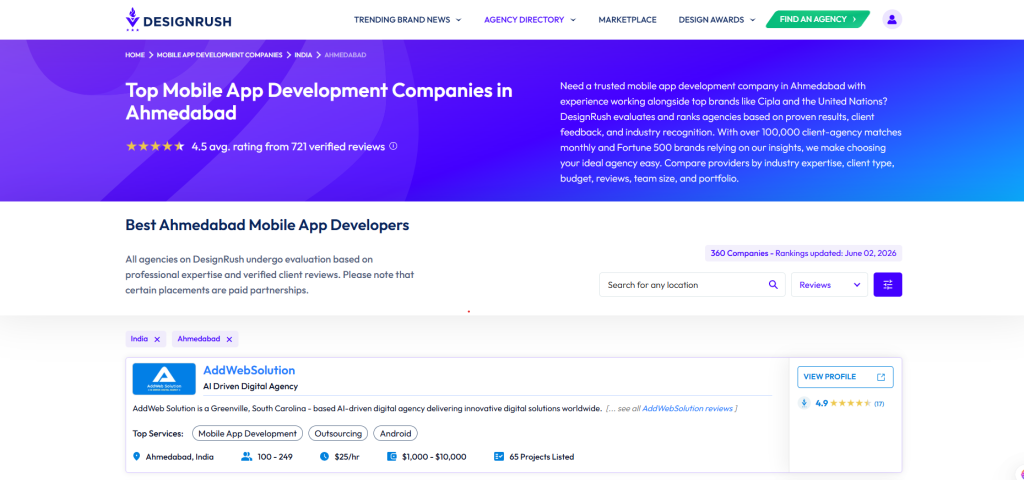The height and width of the screenshot is (480, 1024).
Task: Click the budget icon beside $1,000 - $10,000
Action: [392, 456]
